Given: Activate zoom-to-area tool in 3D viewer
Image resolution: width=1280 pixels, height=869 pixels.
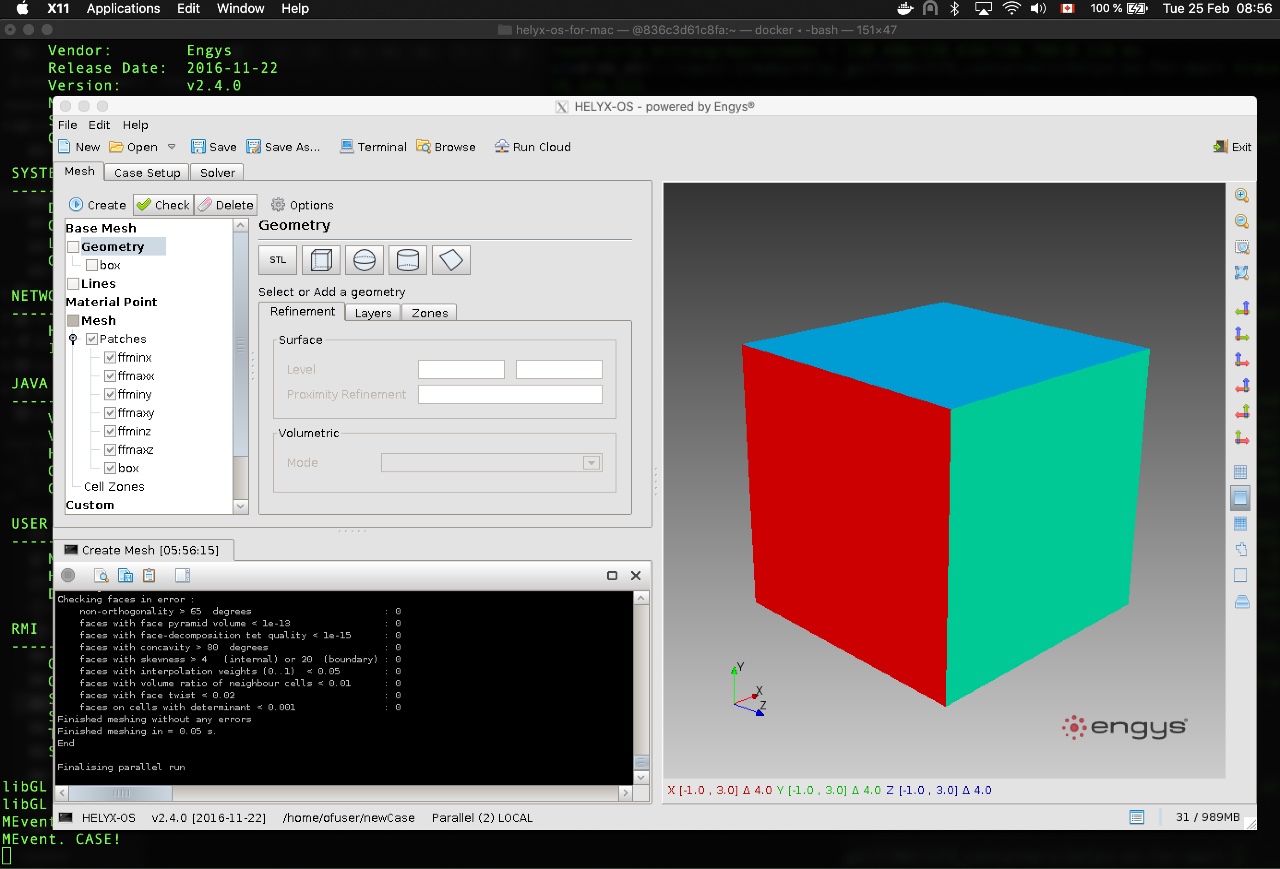Looking at the screenshot, I should click(1241, 247).
